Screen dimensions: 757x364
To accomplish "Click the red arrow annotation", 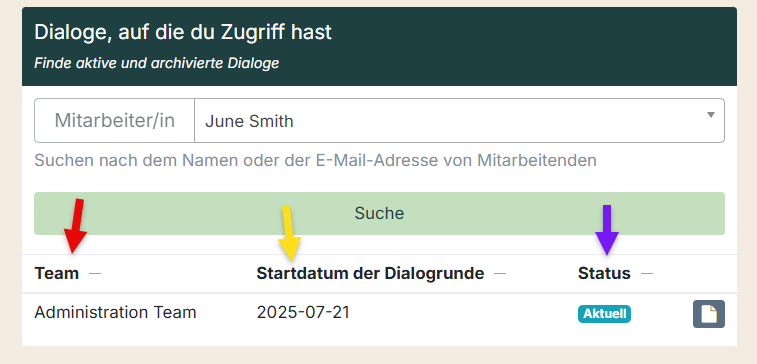I will click(76, 225).
